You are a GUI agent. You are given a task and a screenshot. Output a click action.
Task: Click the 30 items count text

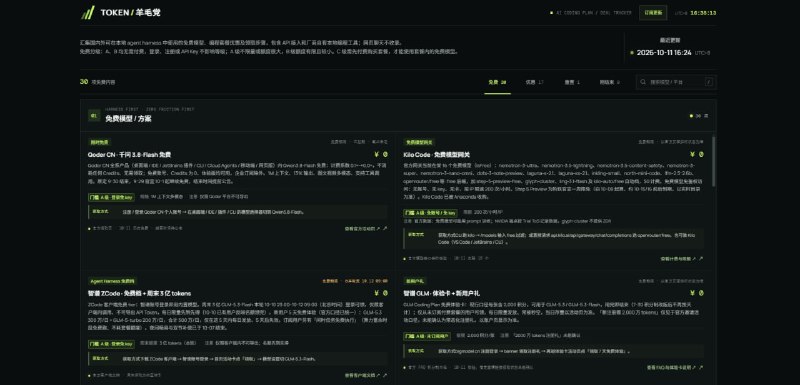point(97,82)
